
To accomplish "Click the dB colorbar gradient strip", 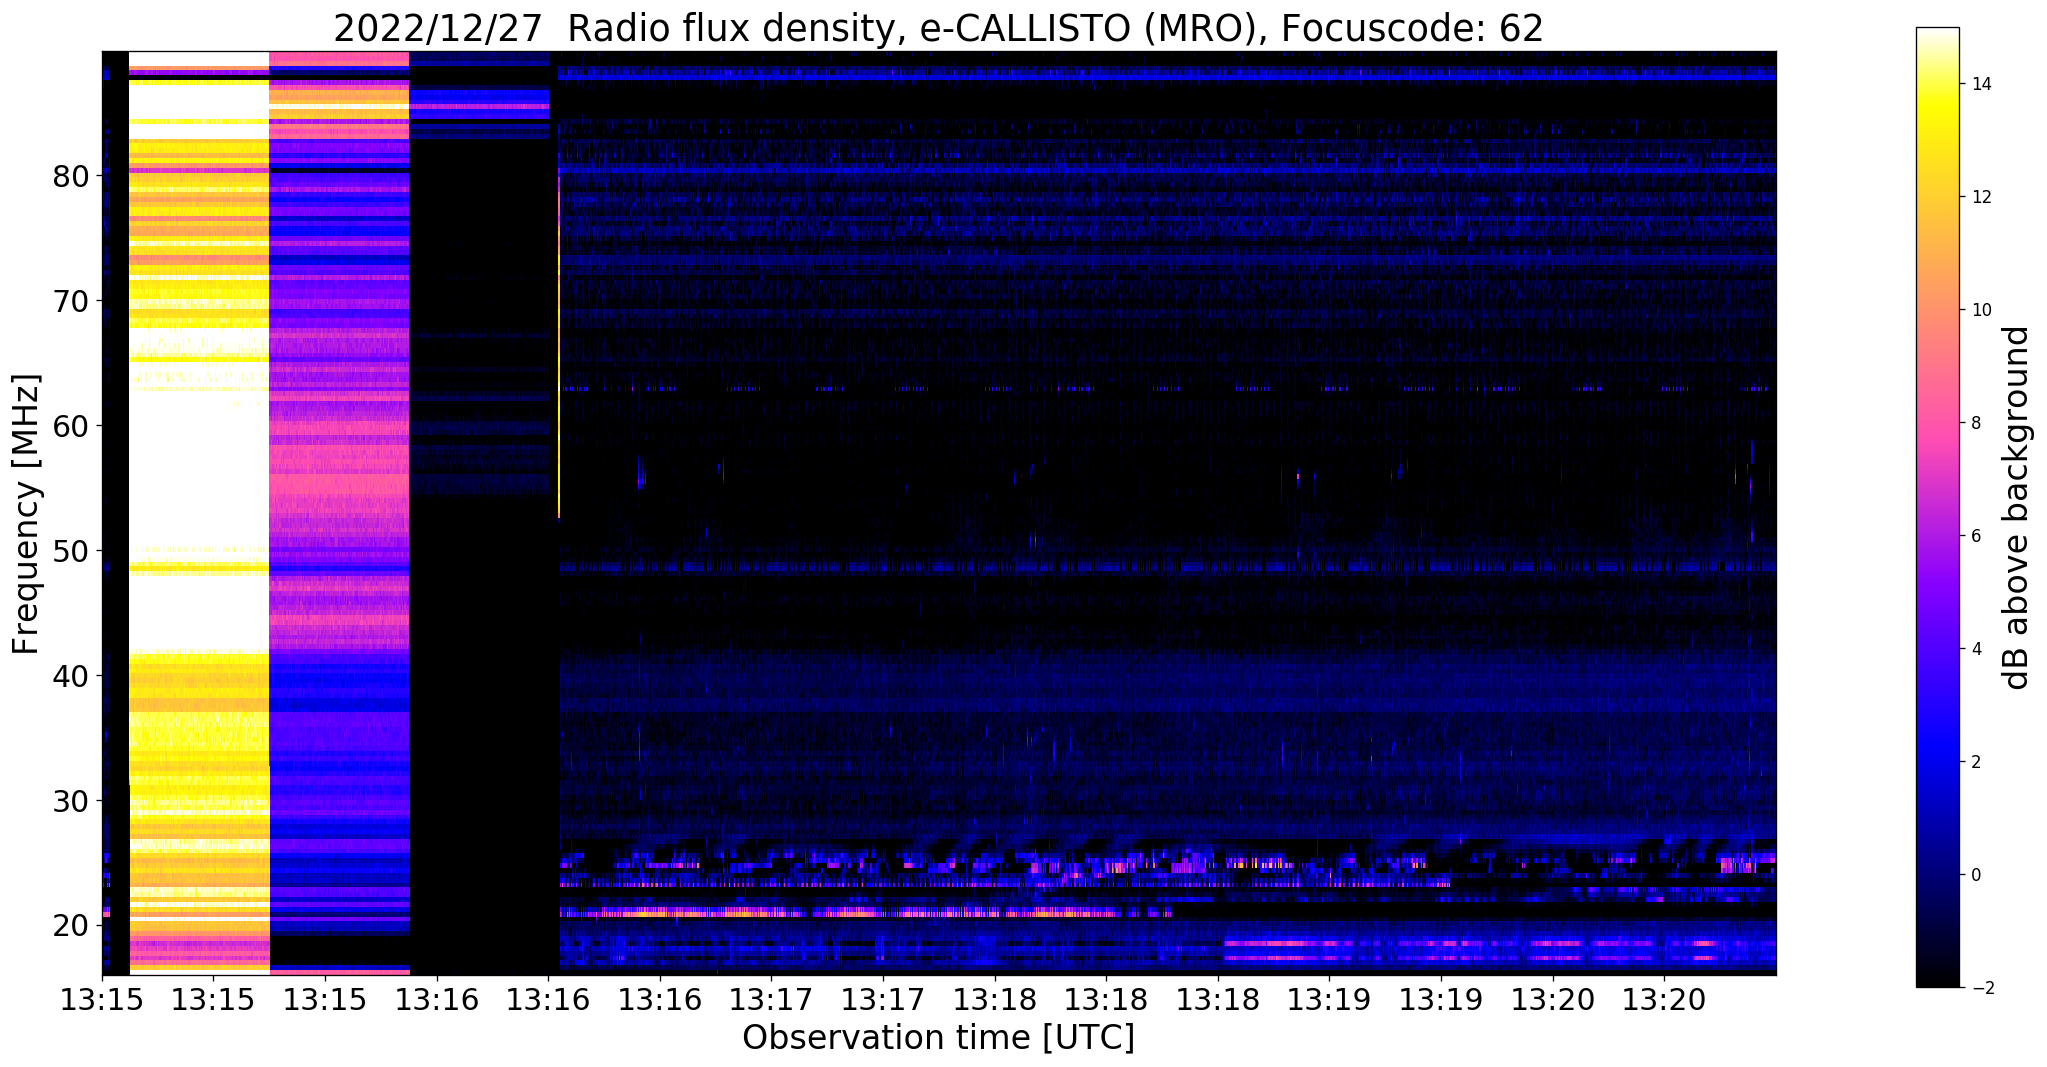I will [1937, 508].
